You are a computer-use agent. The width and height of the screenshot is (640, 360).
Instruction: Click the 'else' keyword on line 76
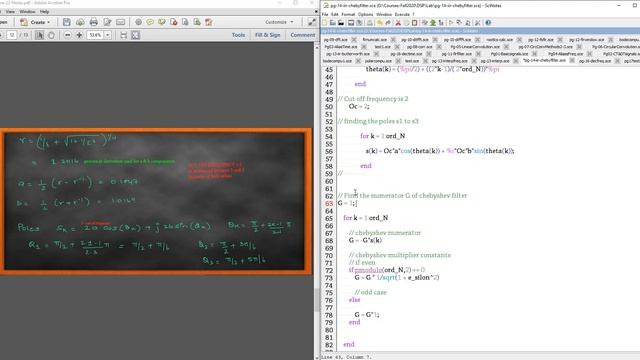tap(354, 300)
